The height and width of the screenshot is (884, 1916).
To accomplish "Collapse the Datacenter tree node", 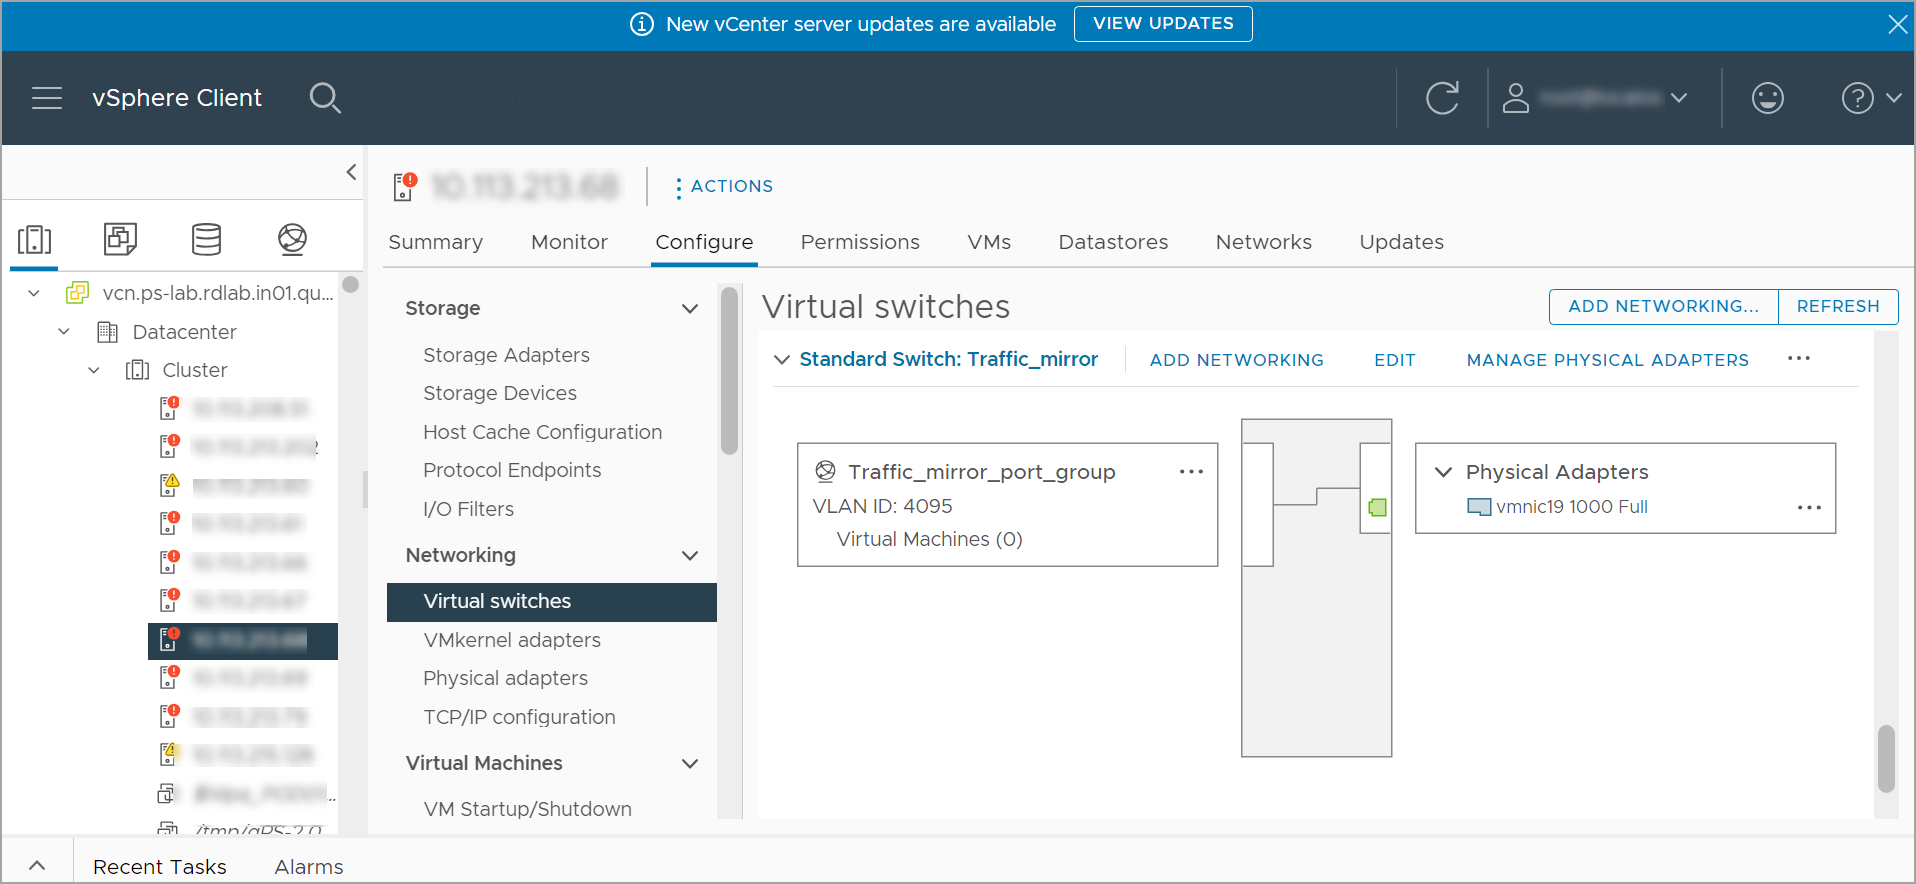I will 64,332.
